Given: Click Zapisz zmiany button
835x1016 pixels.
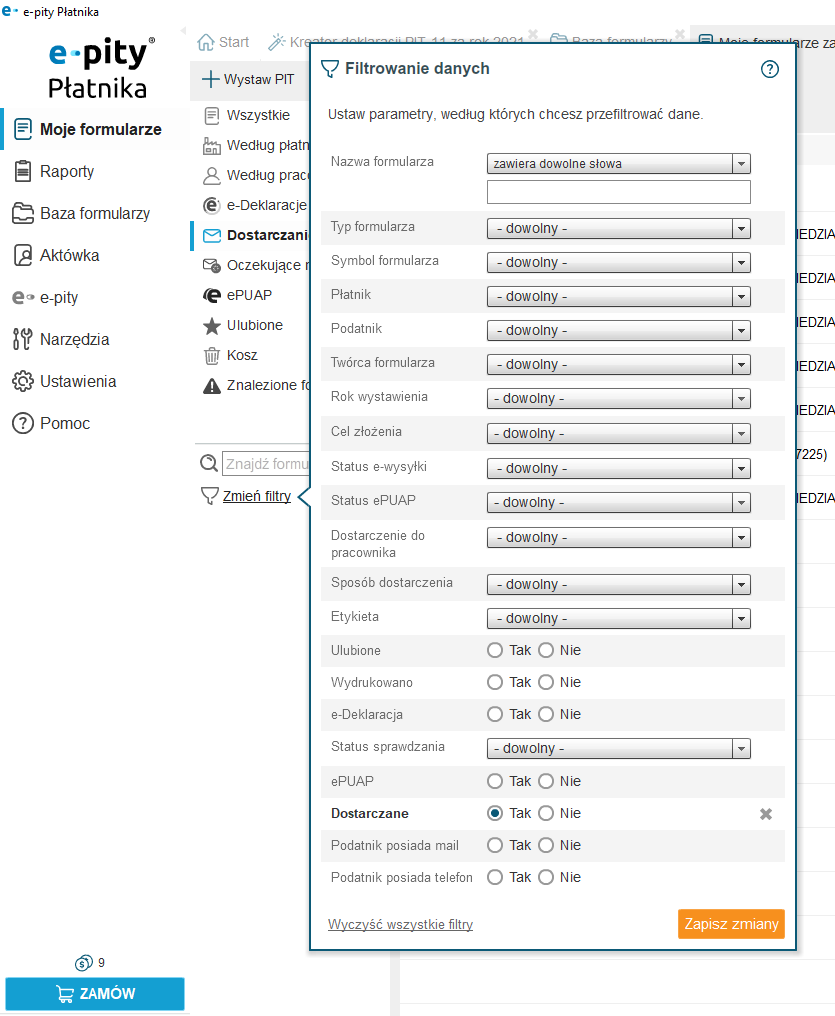Looking at the screenshot, I should tap(731, 924).
